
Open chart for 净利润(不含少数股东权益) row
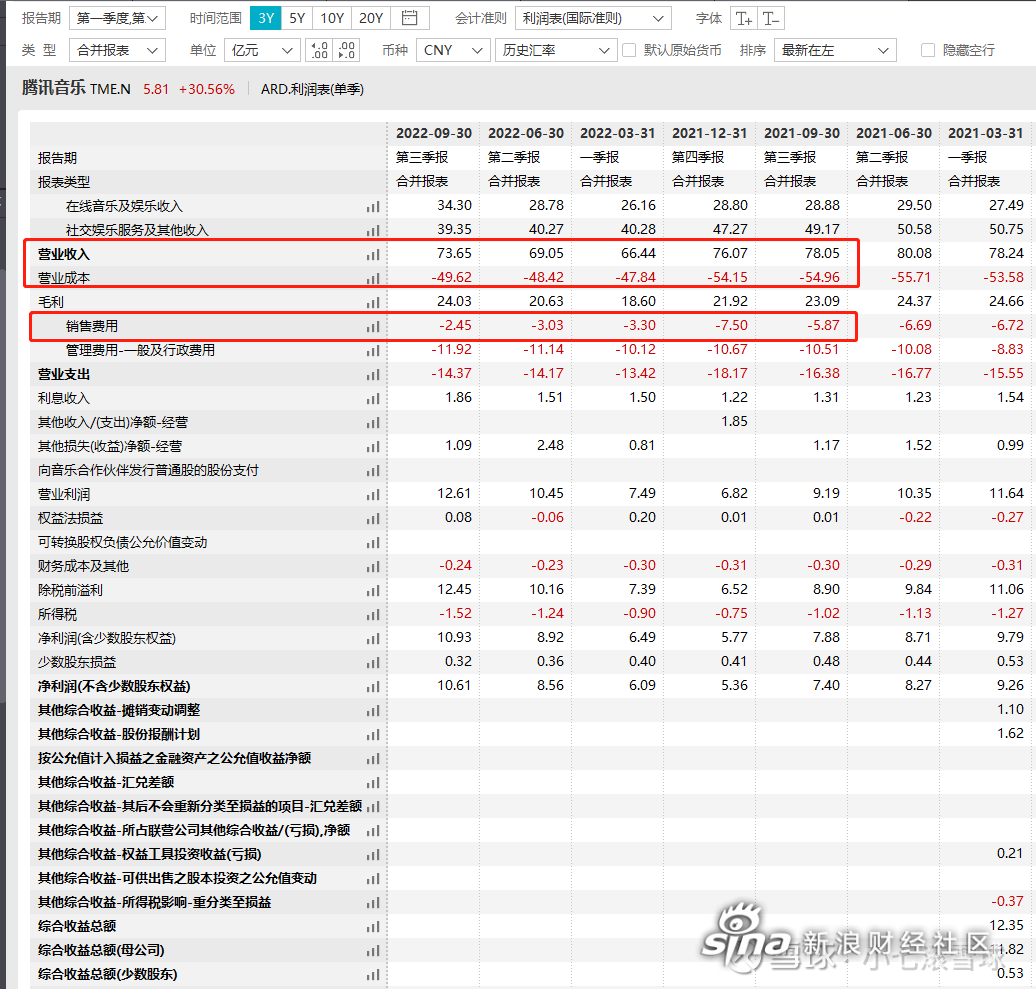pyautogui.click(x=373, y=686)
